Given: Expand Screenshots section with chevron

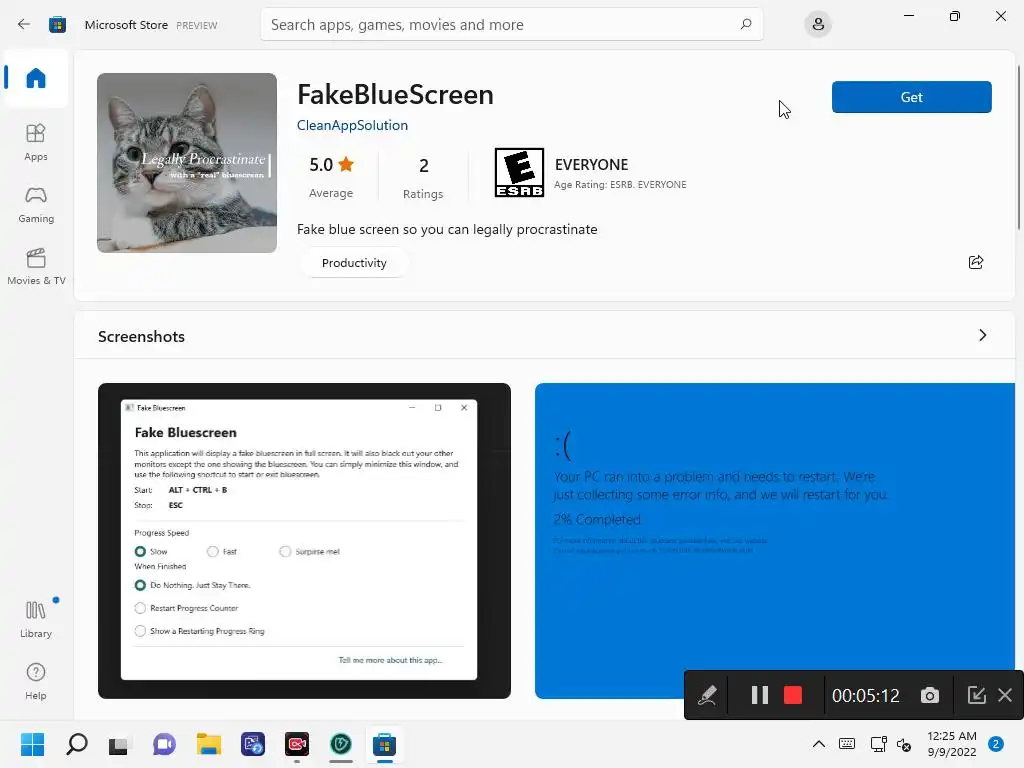Looking at the screenshot, I should tap(982, 335).
